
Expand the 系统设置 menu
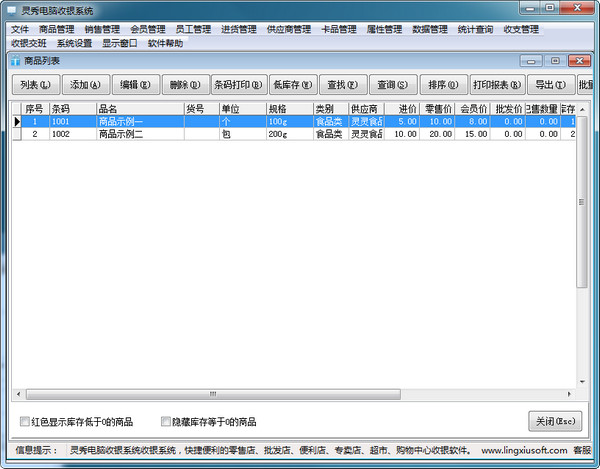74,43
